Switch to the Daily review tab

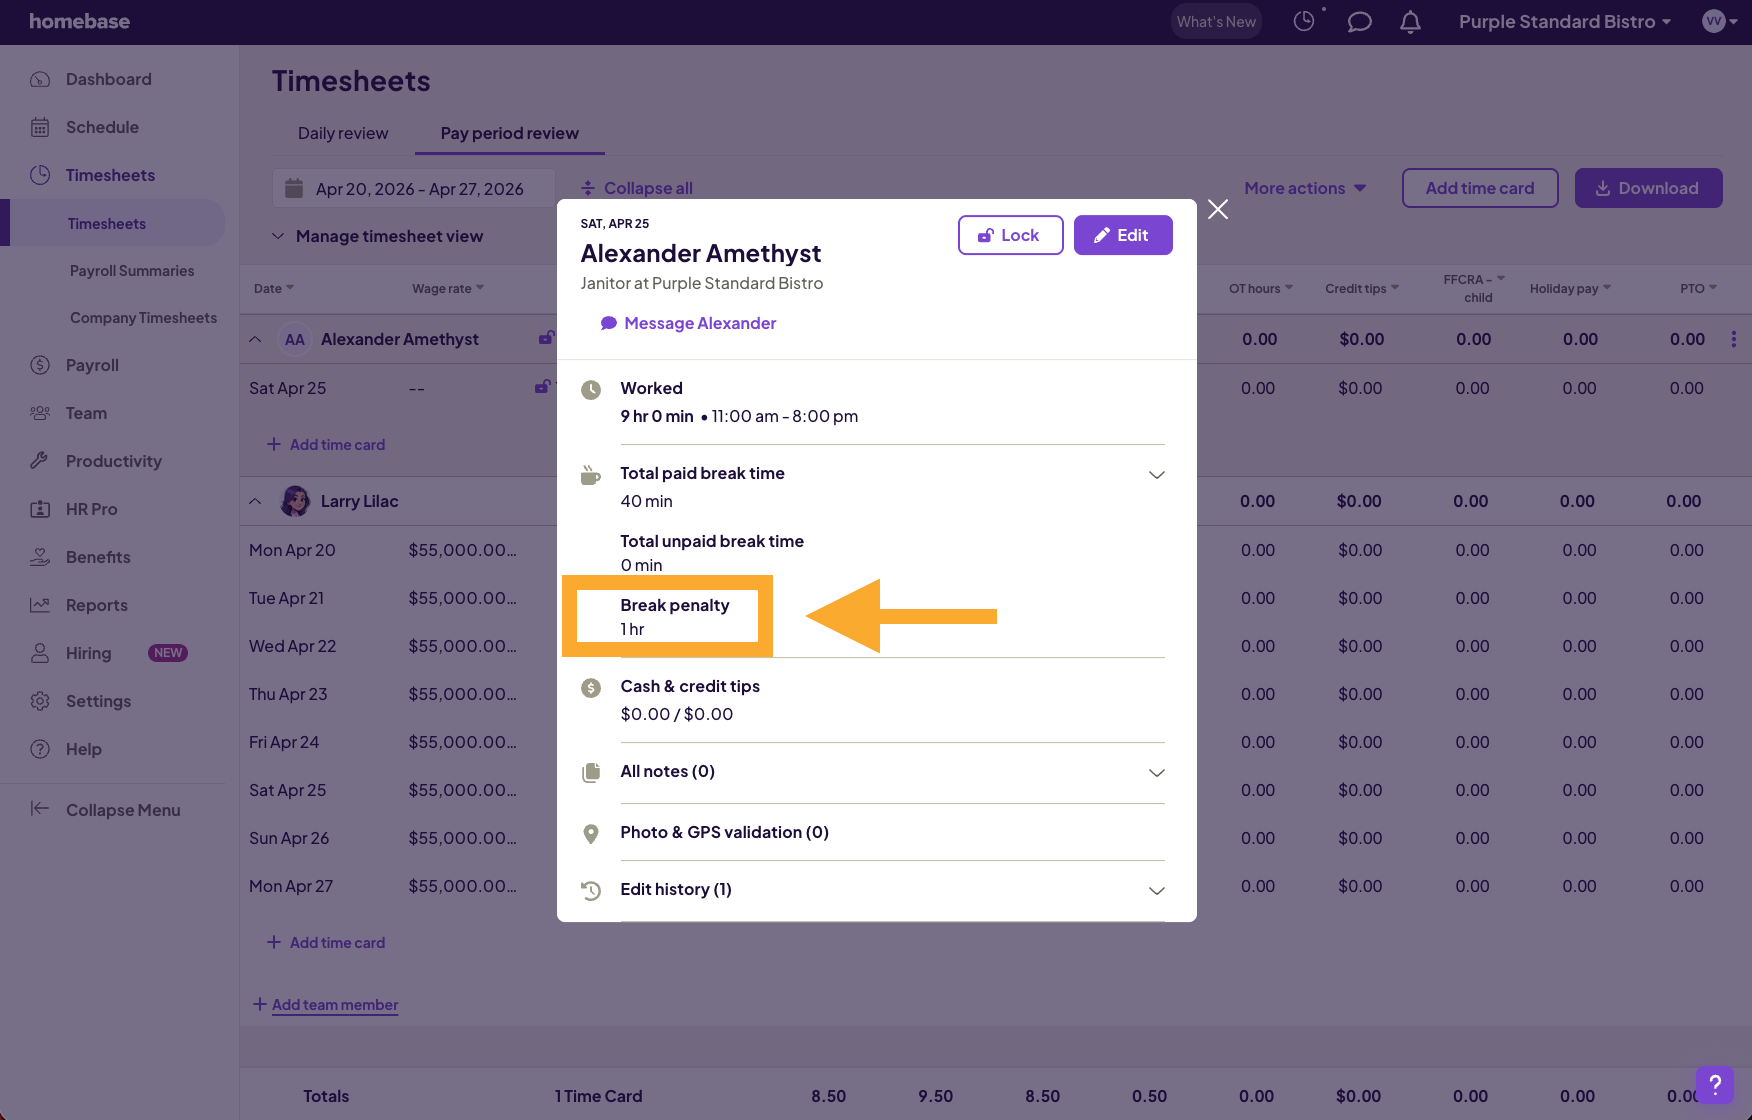343,133
